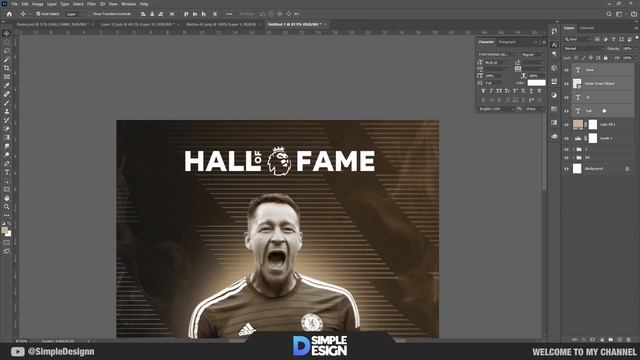
Task: Toggle the Auto-Select checkbox
Action: tap(38, 14)
